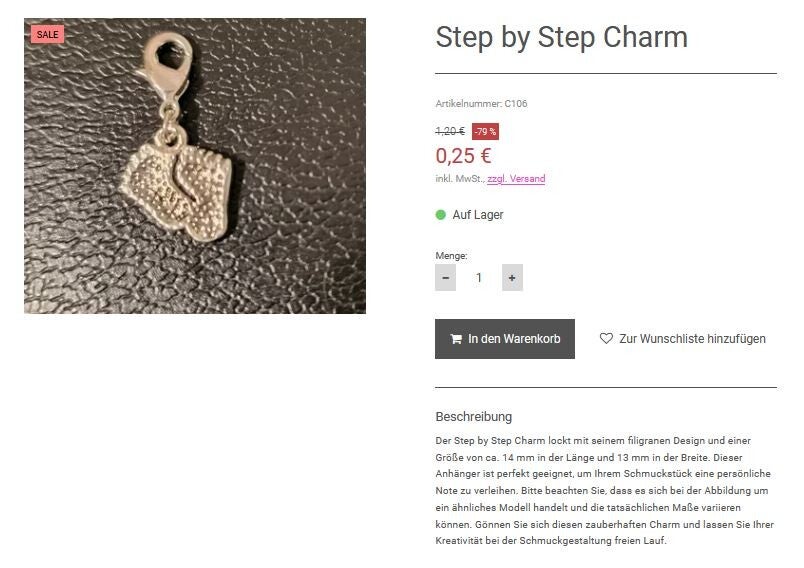The height and width of the screenshot is (568, 804).
Task: Open the zzgl. Versand shipping link
Action: (516, 179)
